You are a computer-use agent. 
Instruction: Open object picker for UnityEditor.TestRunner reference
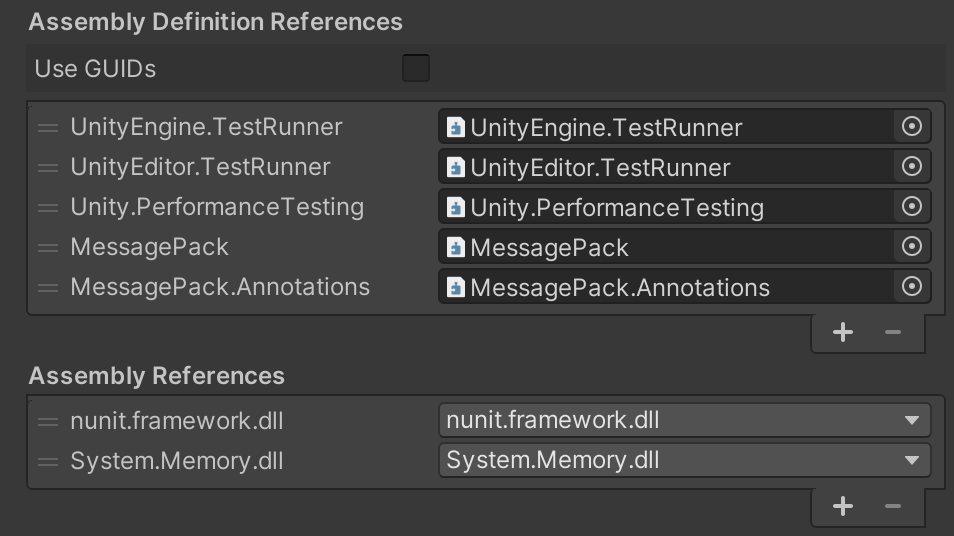(x=911, y=167)
